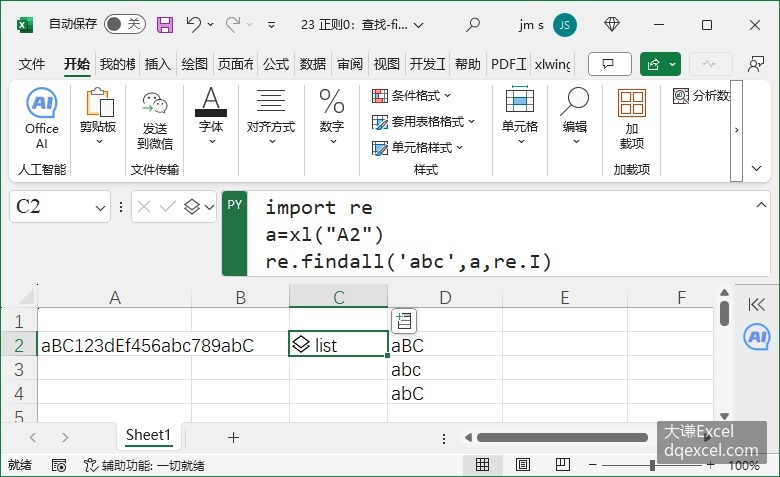Switch to the Insert (插入) tab
Viewport: 780px width, 477px height.
[158, 64]
